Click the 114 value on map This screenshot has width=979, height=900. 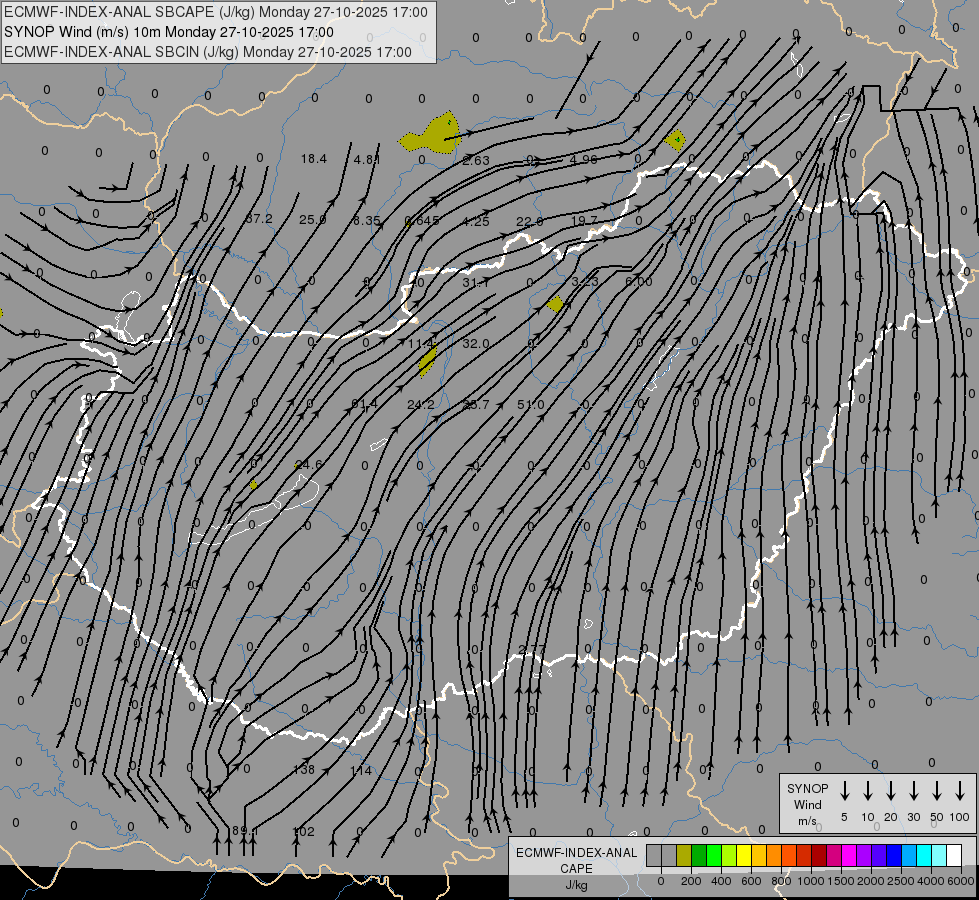(x=361, y=770)
